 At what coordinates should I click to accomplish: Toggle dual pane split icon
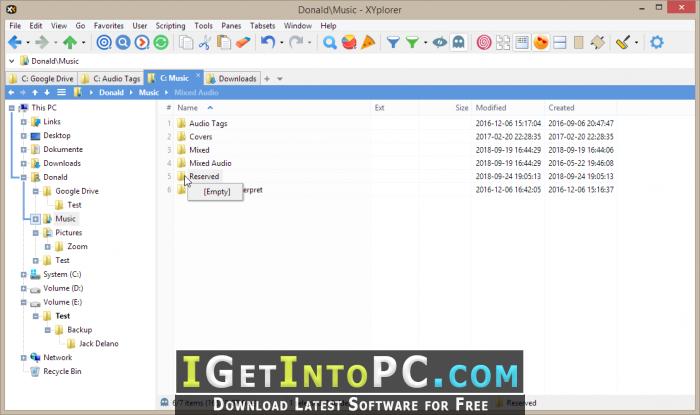pyautogui.click(x=560, y=42)
